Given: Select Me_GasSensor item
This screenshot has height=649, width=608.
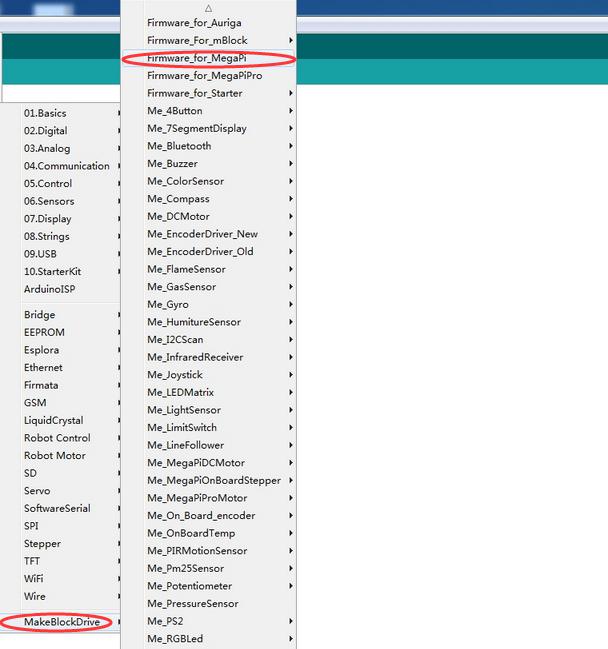Looking at the screenshot, I should click(209, 287).
